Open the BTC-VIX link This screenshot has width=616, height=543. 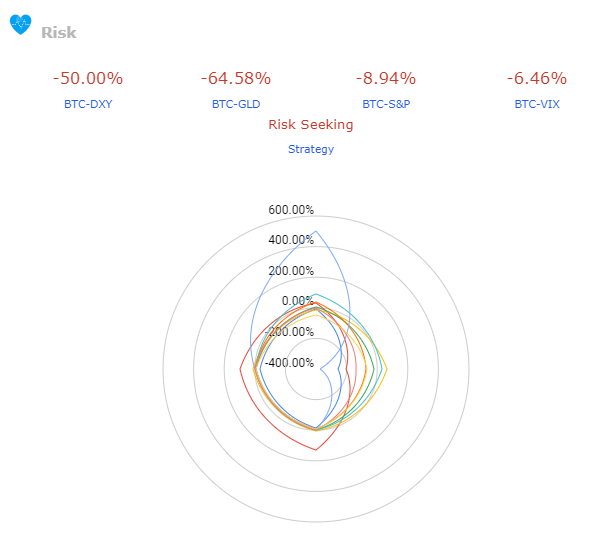pyautogui.click(x=537, y=104)
